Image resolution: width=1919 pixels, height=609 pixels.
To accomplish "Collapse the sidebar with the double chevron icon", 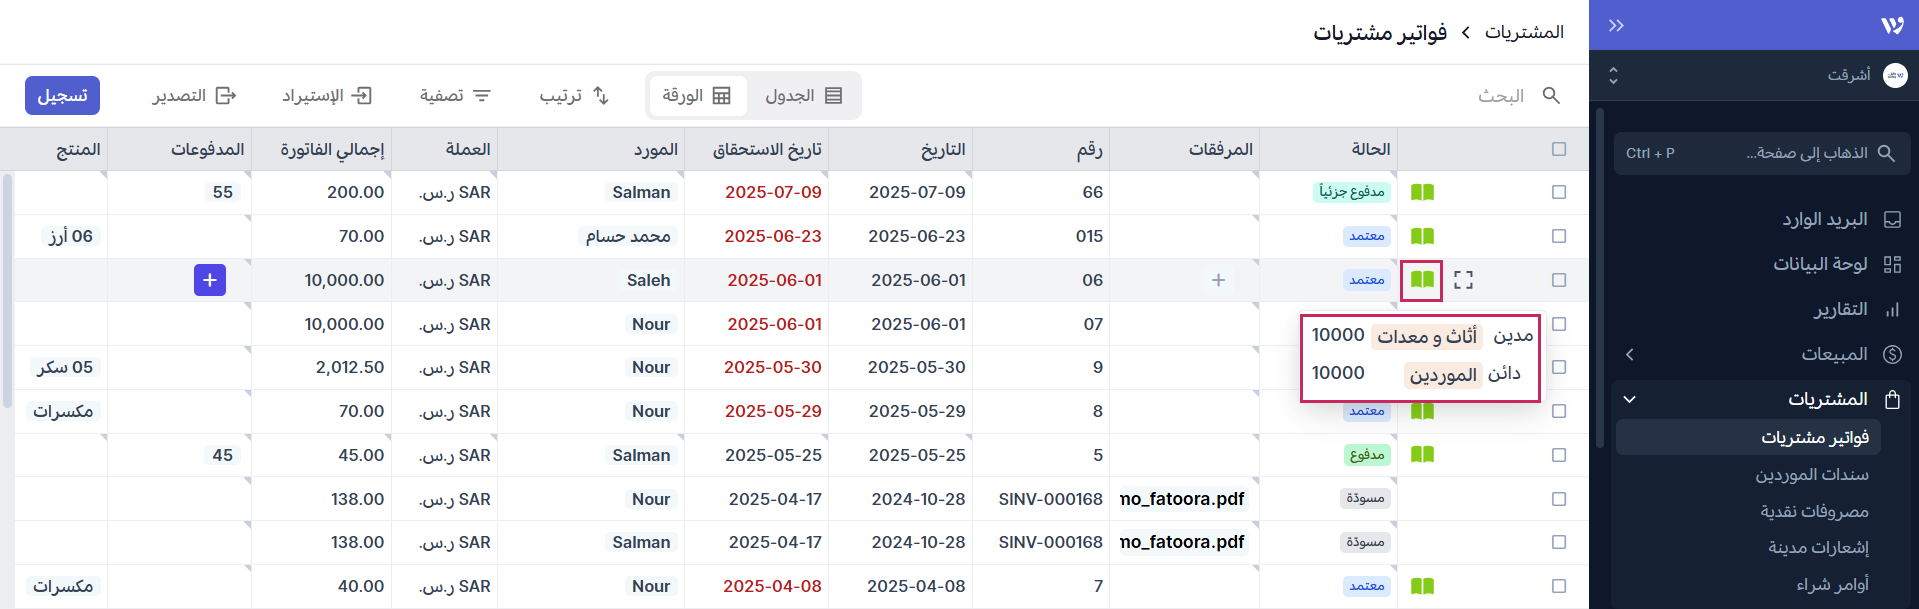I will point(1616,26).
